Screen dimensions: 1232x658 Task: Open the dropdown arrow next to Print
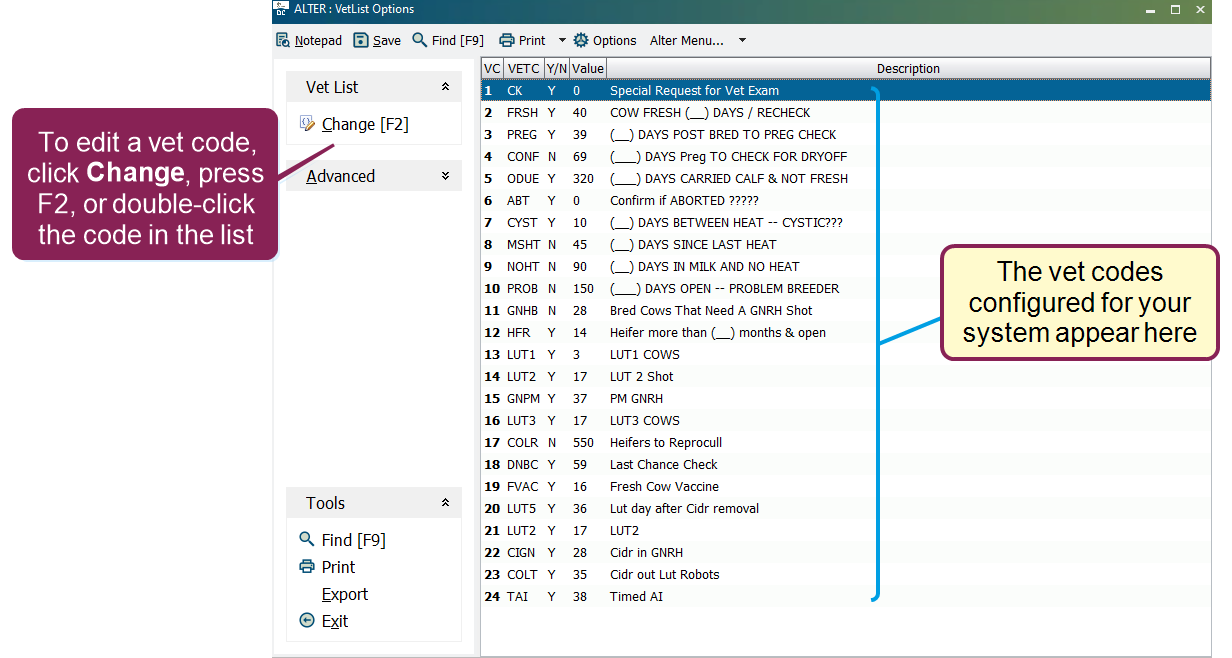point(562,41)
